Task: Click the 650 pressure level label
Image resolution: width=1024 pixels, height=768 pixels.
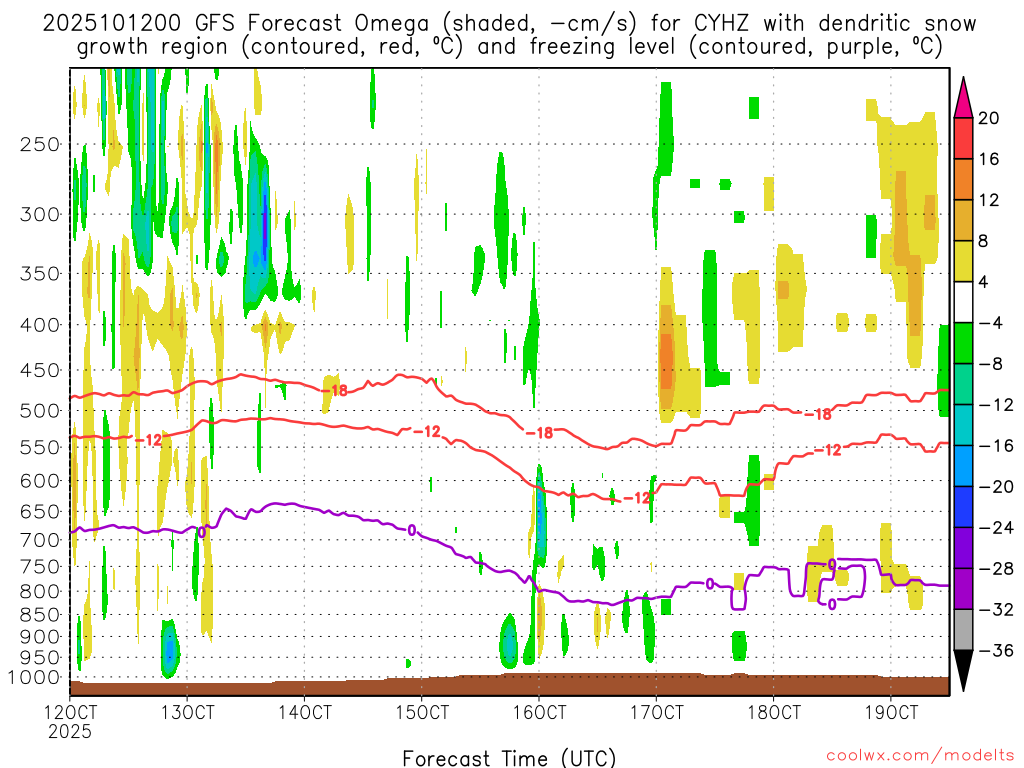Action: tap(40, 511)
